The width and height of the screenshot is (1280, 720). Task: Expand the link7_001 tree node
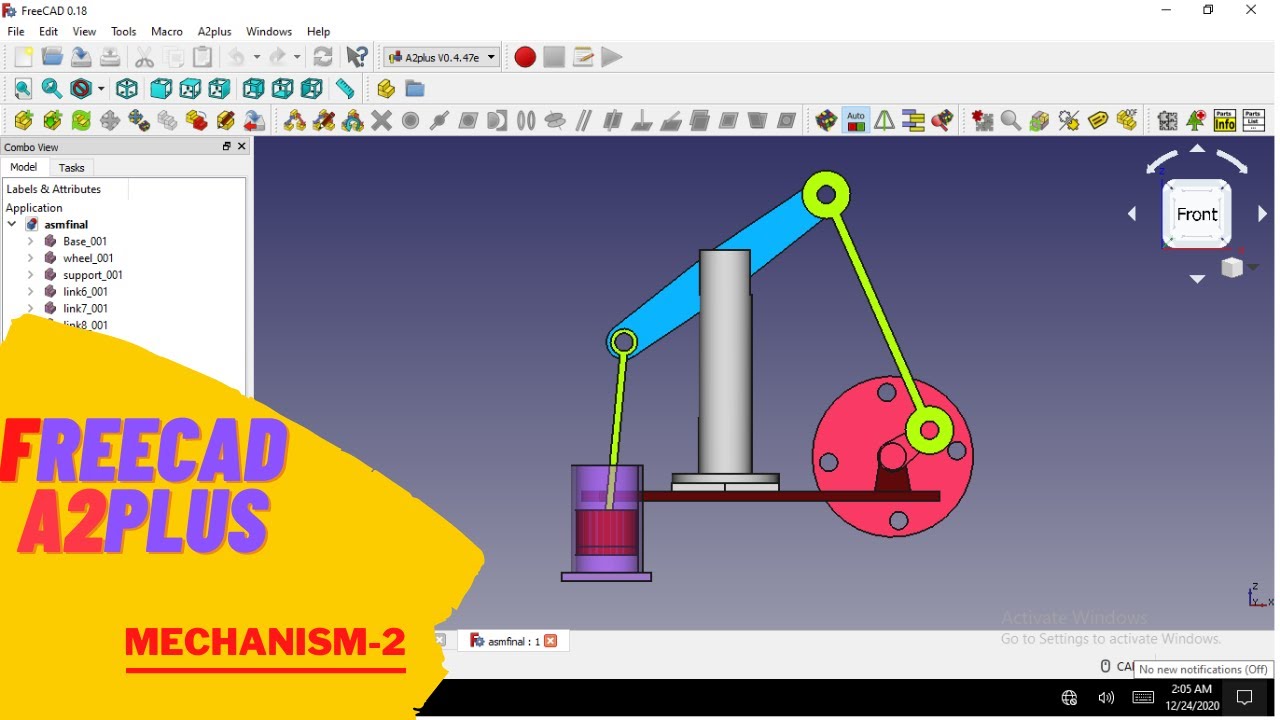pyautogui.click(x=31, y=308)
